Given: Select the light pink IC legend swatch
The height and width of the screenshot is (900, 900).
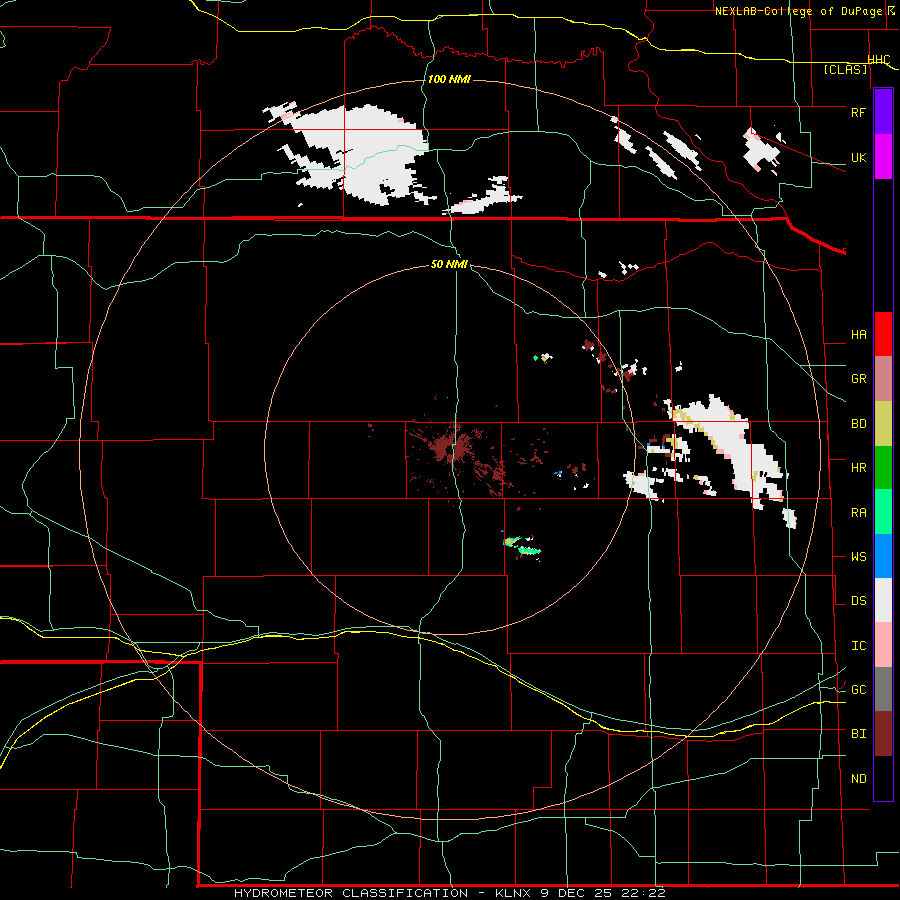Looking at the screenshot, I should click(x=883, y=645).
